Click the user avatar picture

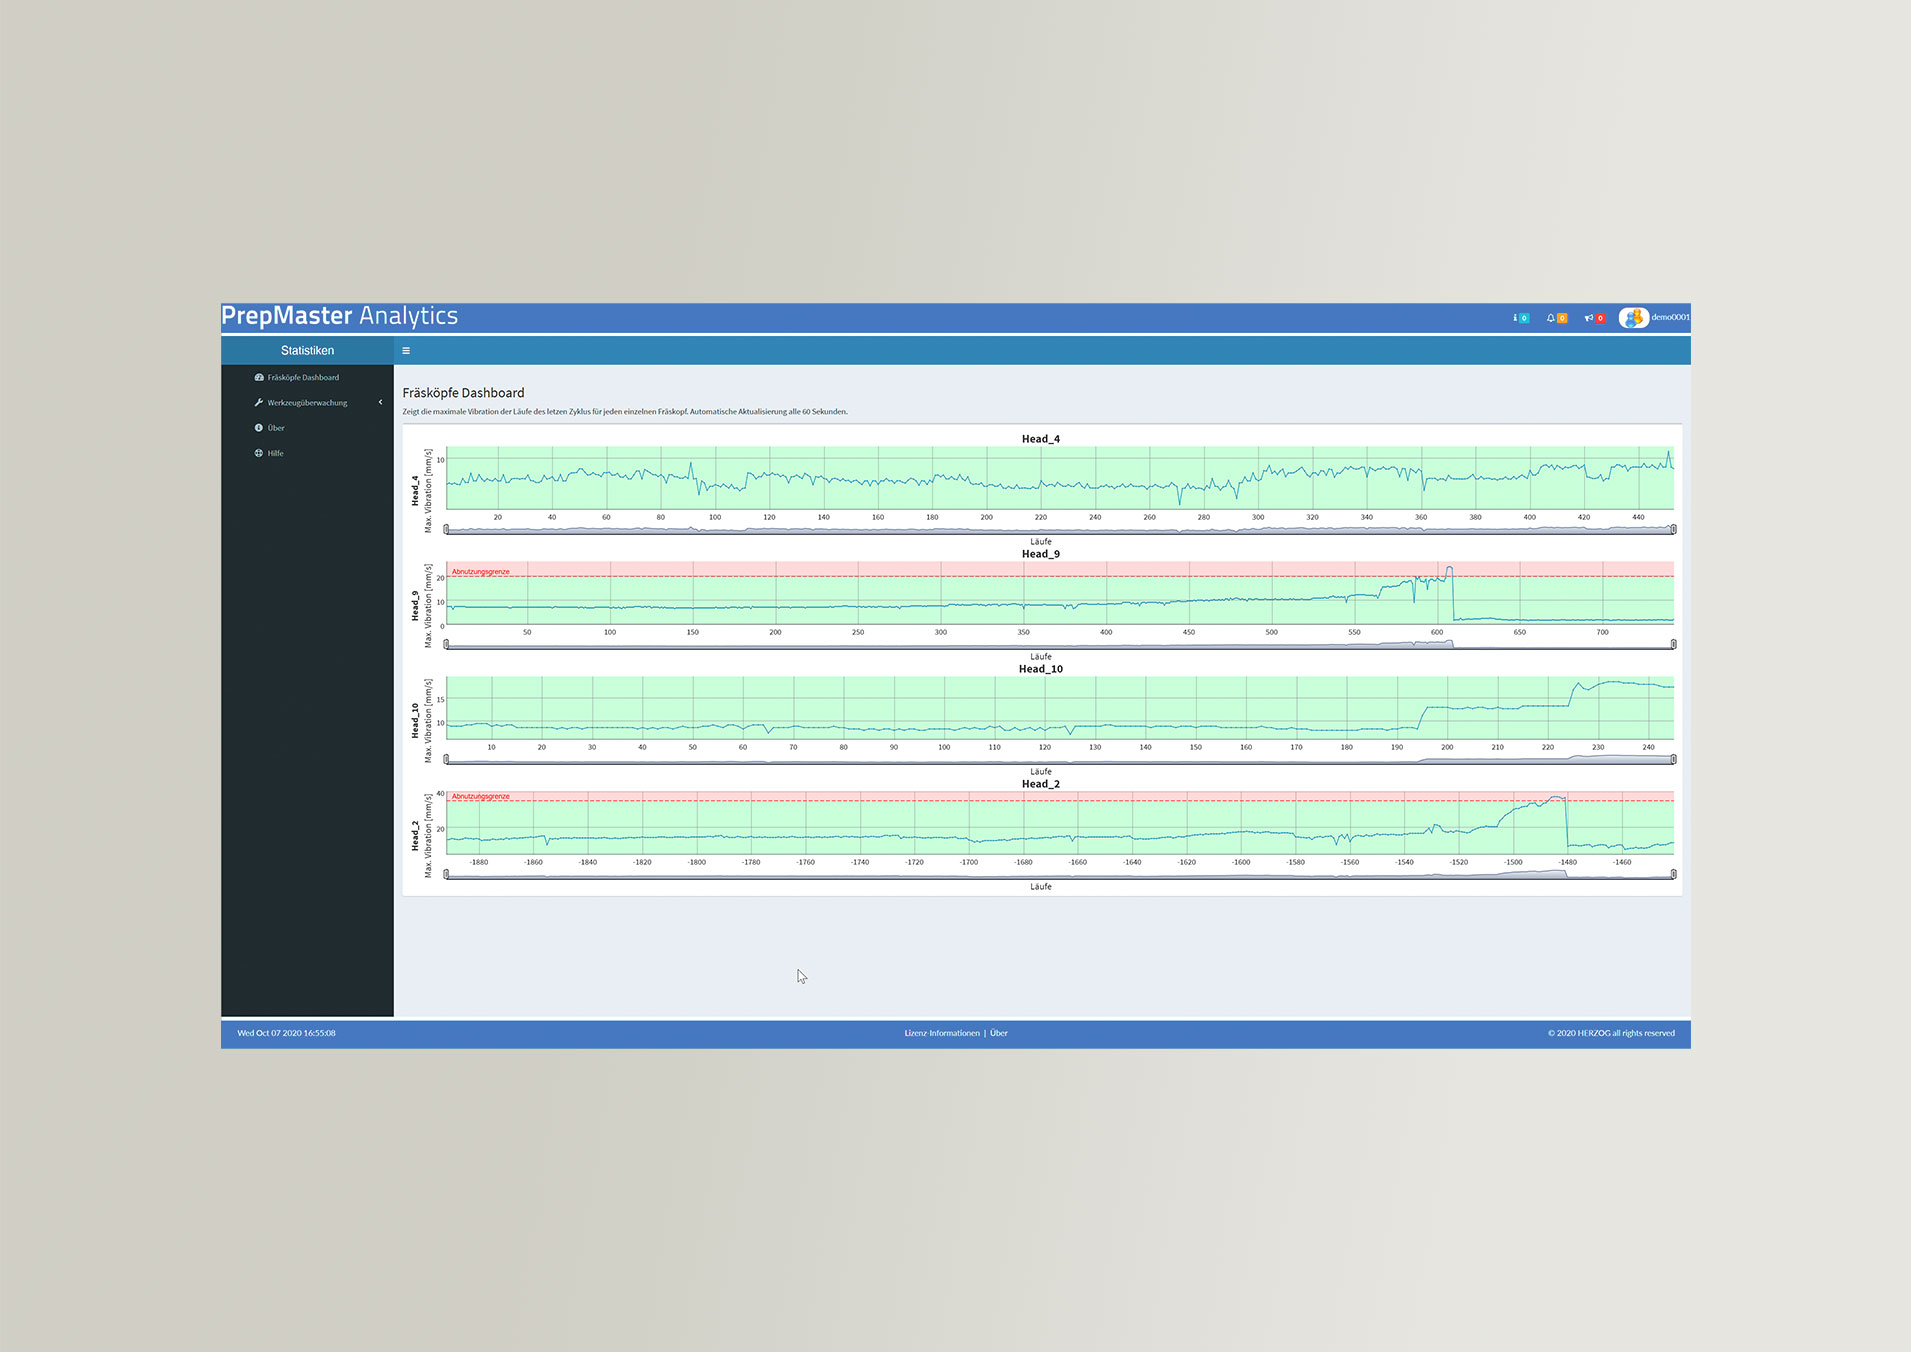tap(1633, 318)
